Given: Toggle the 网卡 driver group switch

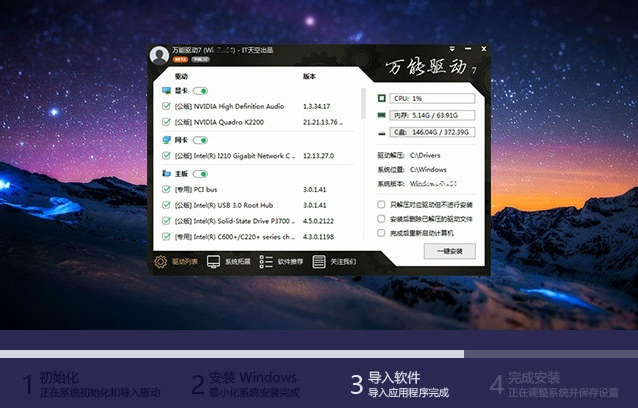Looking at the screenshot, I should (201, 140).
